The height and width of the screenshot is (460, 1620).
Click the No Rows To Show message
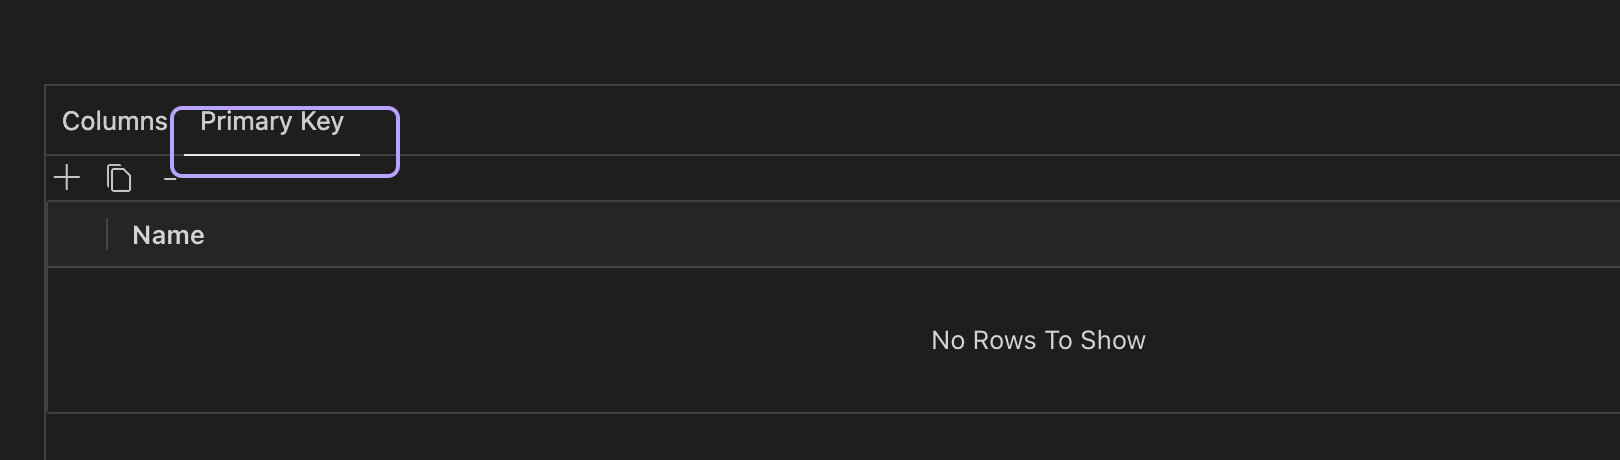click(x=1038, y=340)
